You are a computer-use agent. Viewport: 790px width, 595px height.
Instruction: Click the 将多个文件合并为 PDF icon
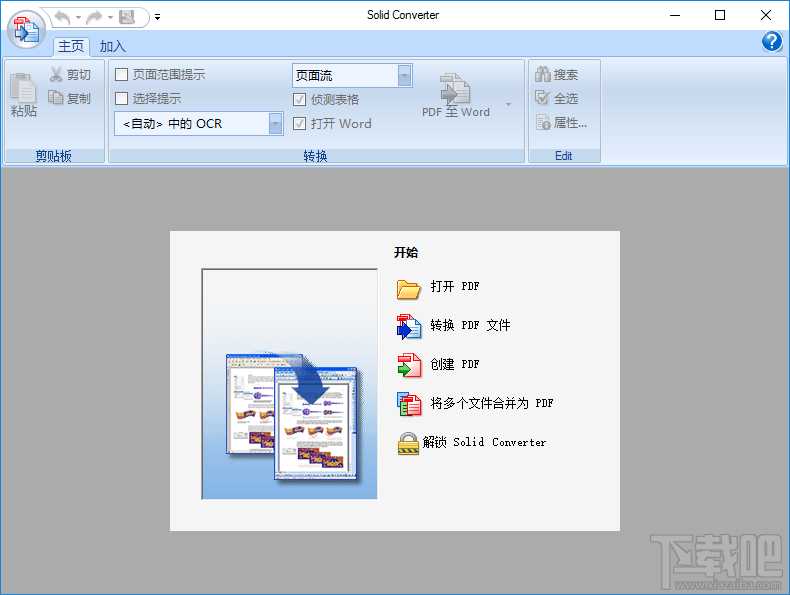pyautogui.click(x=409, y=404)
